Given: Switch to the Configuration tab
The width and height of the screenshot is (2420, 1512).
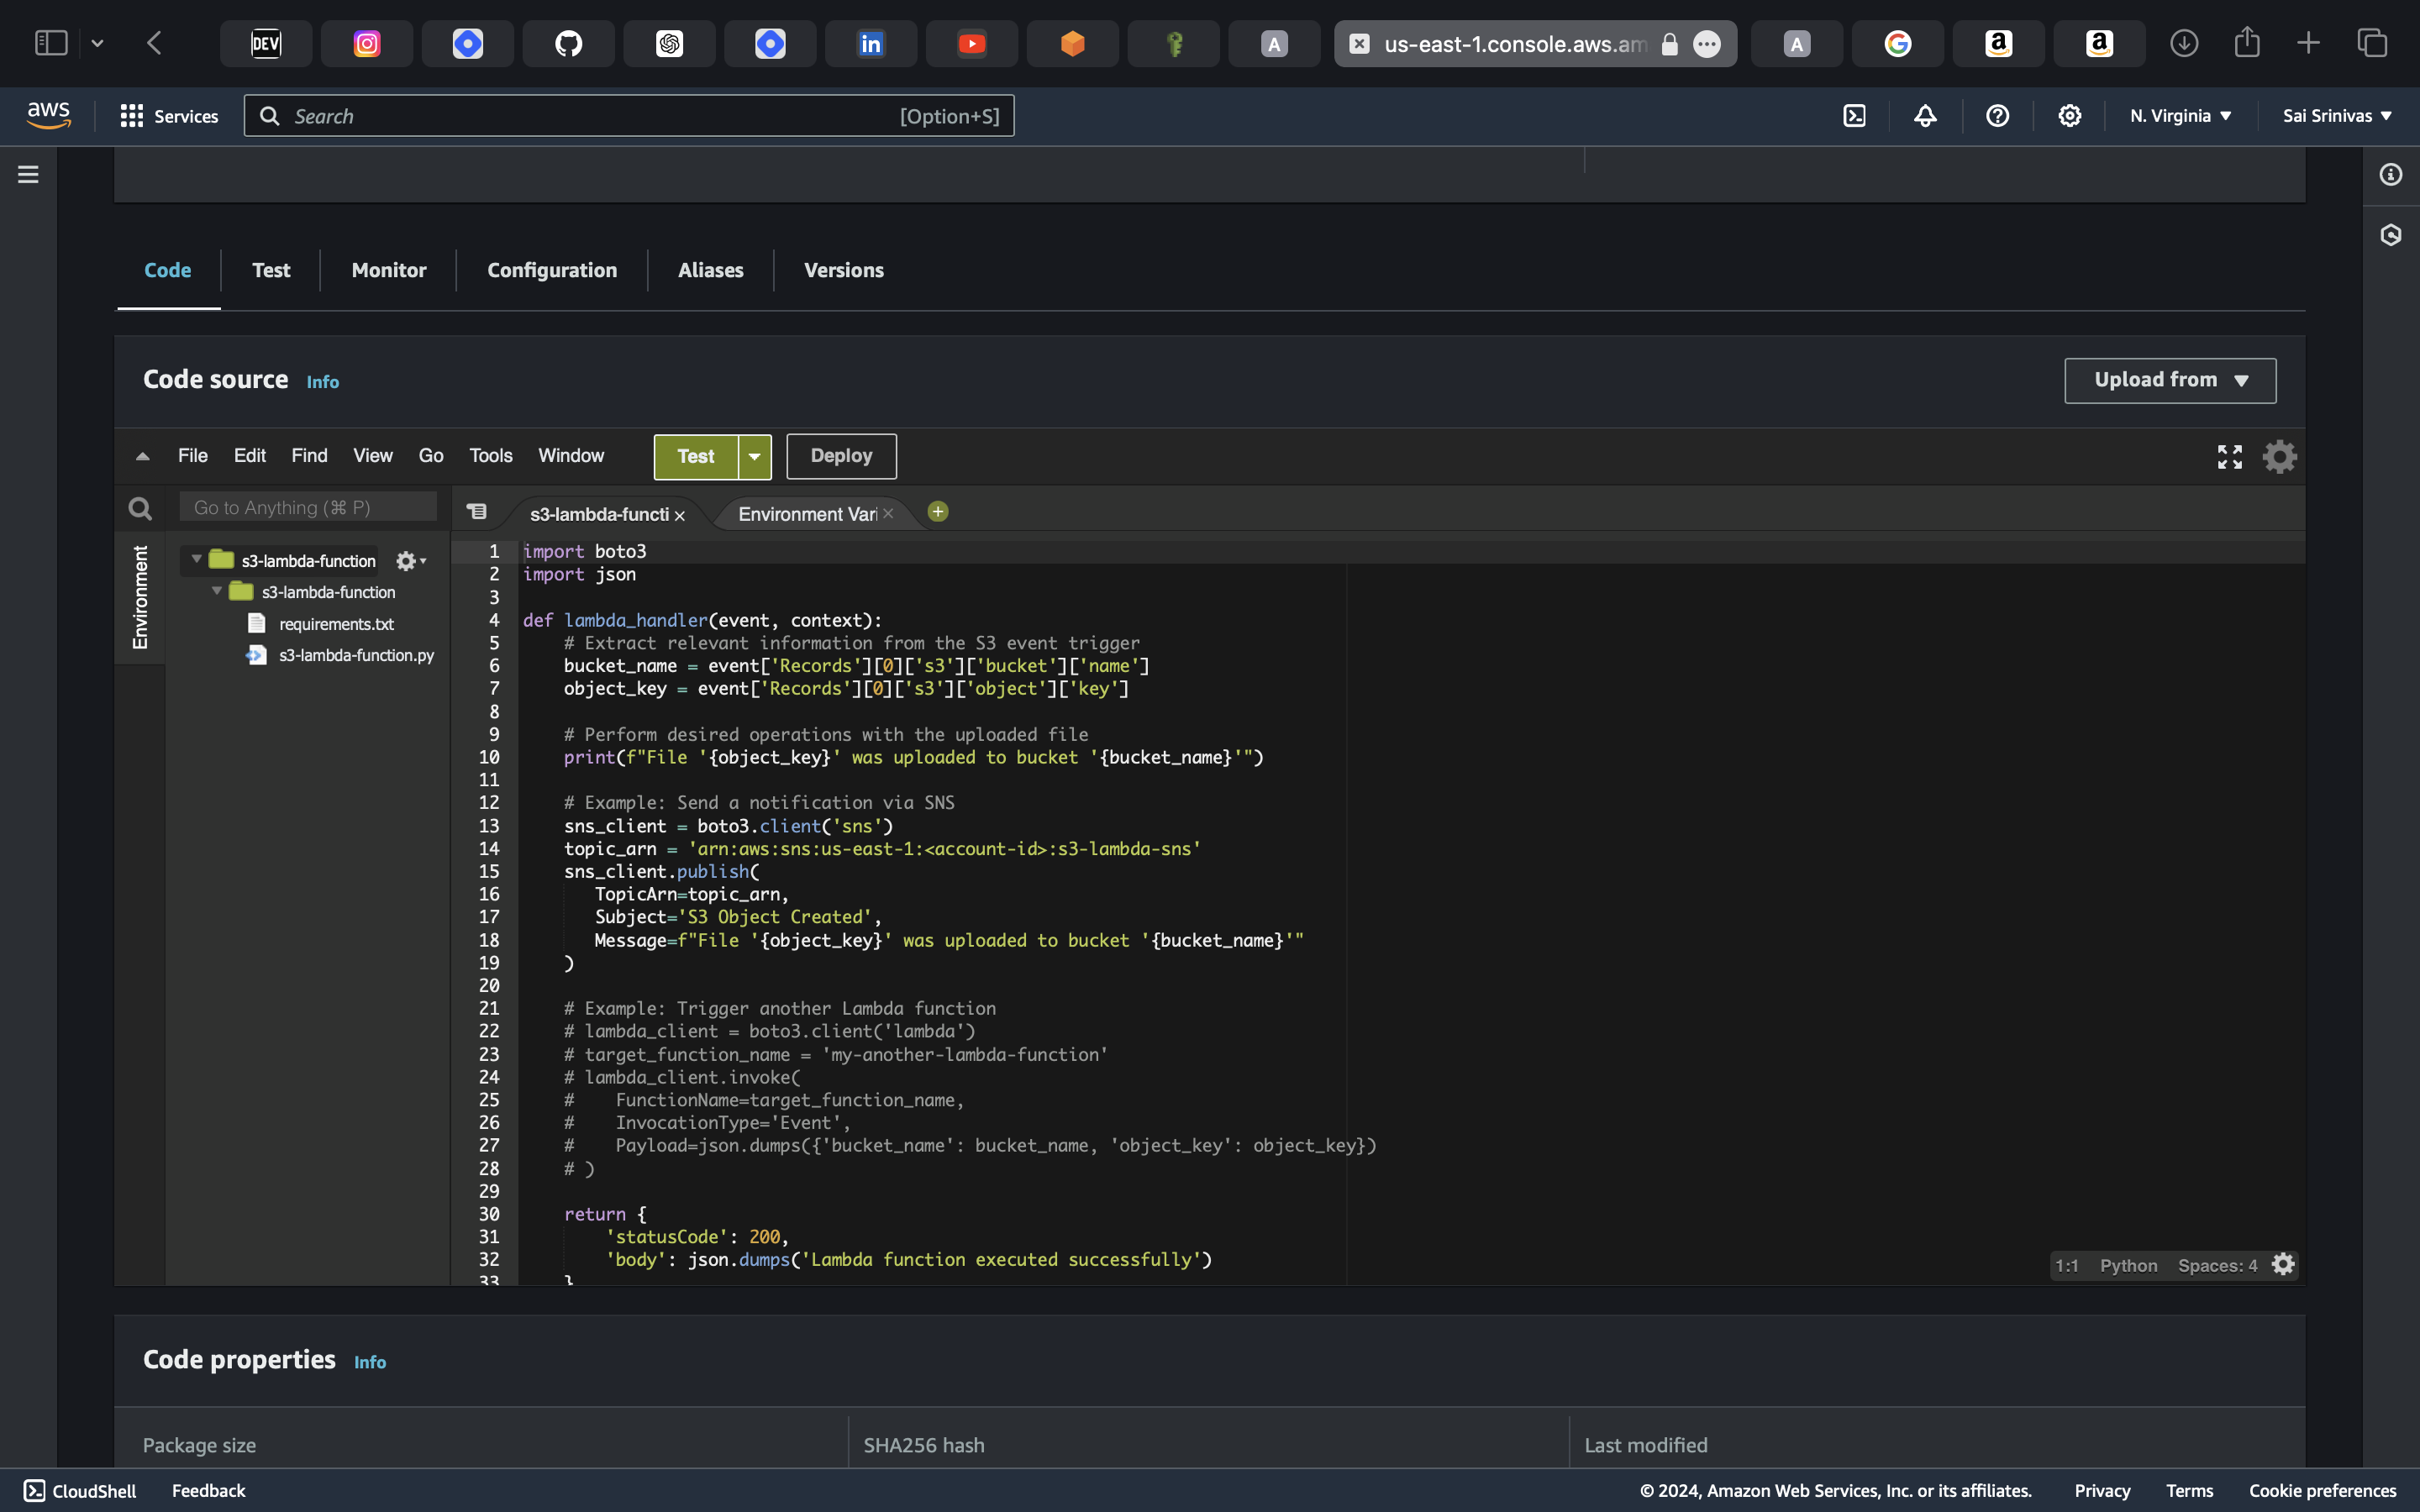Looking at the screenshot, I should [552, 270].
